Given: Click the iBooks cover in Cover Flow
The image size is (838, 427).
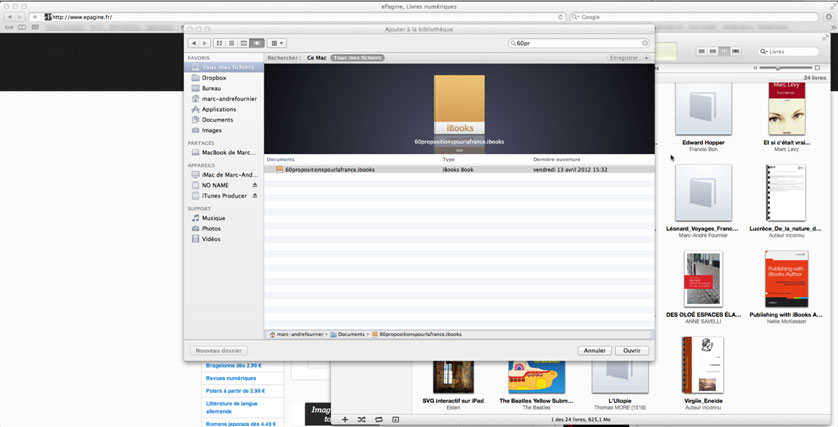Looking at the screenshot, I should click(459, 105).
